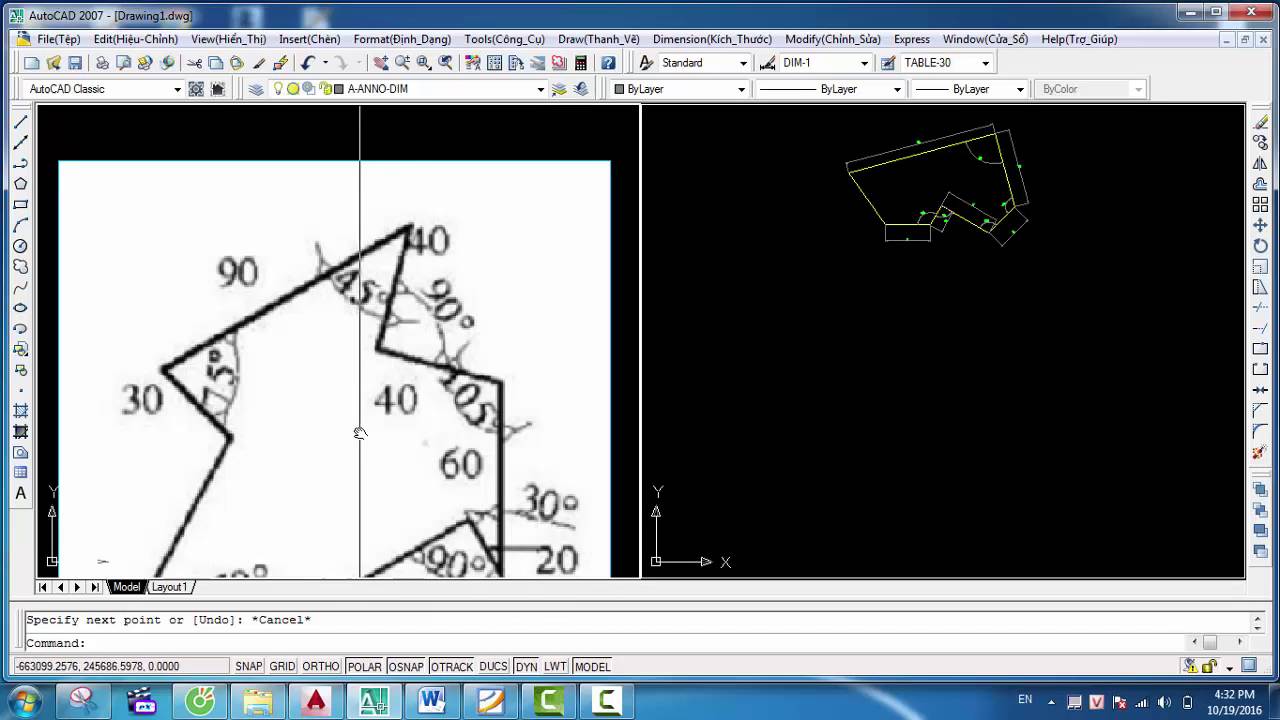Expand the undo history dropdown arrow

325,63
